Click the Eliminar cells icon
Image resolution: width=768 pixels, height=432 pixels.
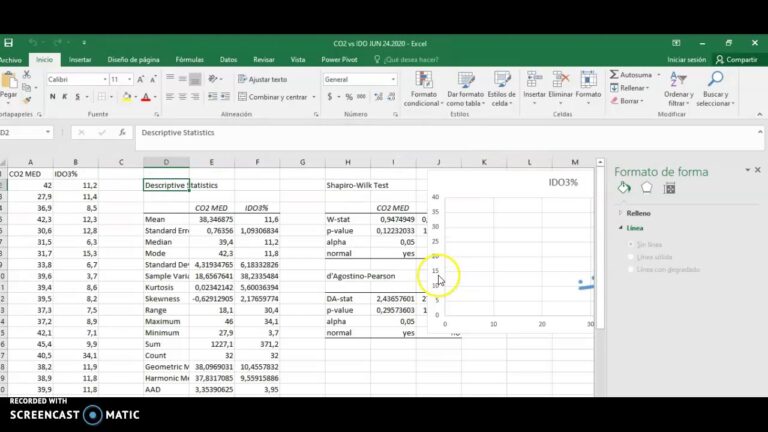560,80
